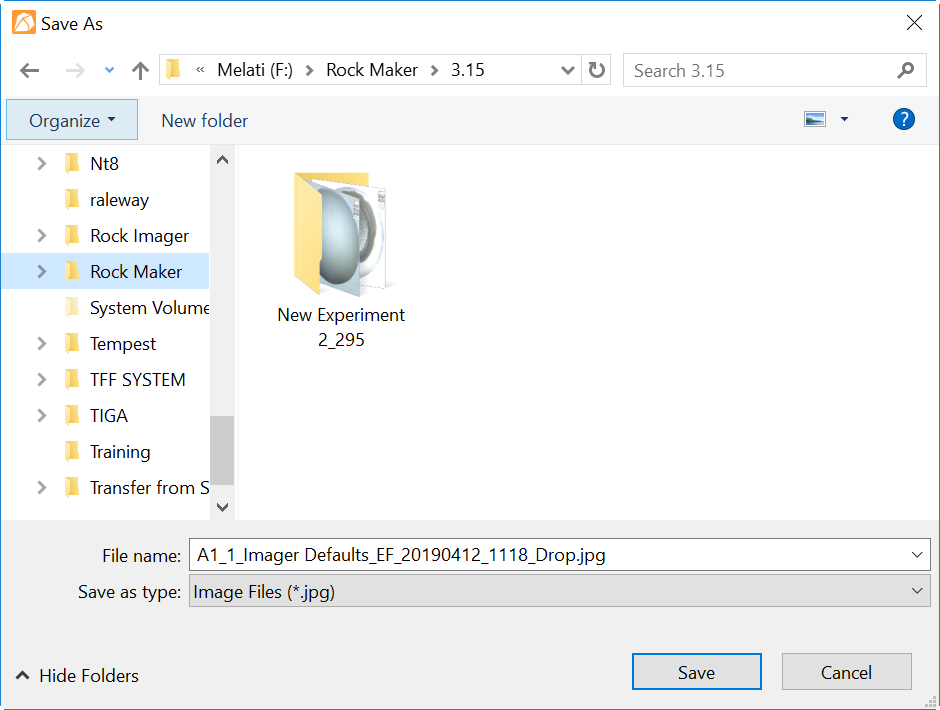The height and width of the screenshot is (710, 940).
Task: Click the Rock Maker app icon in titlebar
Action: [24, 22]
